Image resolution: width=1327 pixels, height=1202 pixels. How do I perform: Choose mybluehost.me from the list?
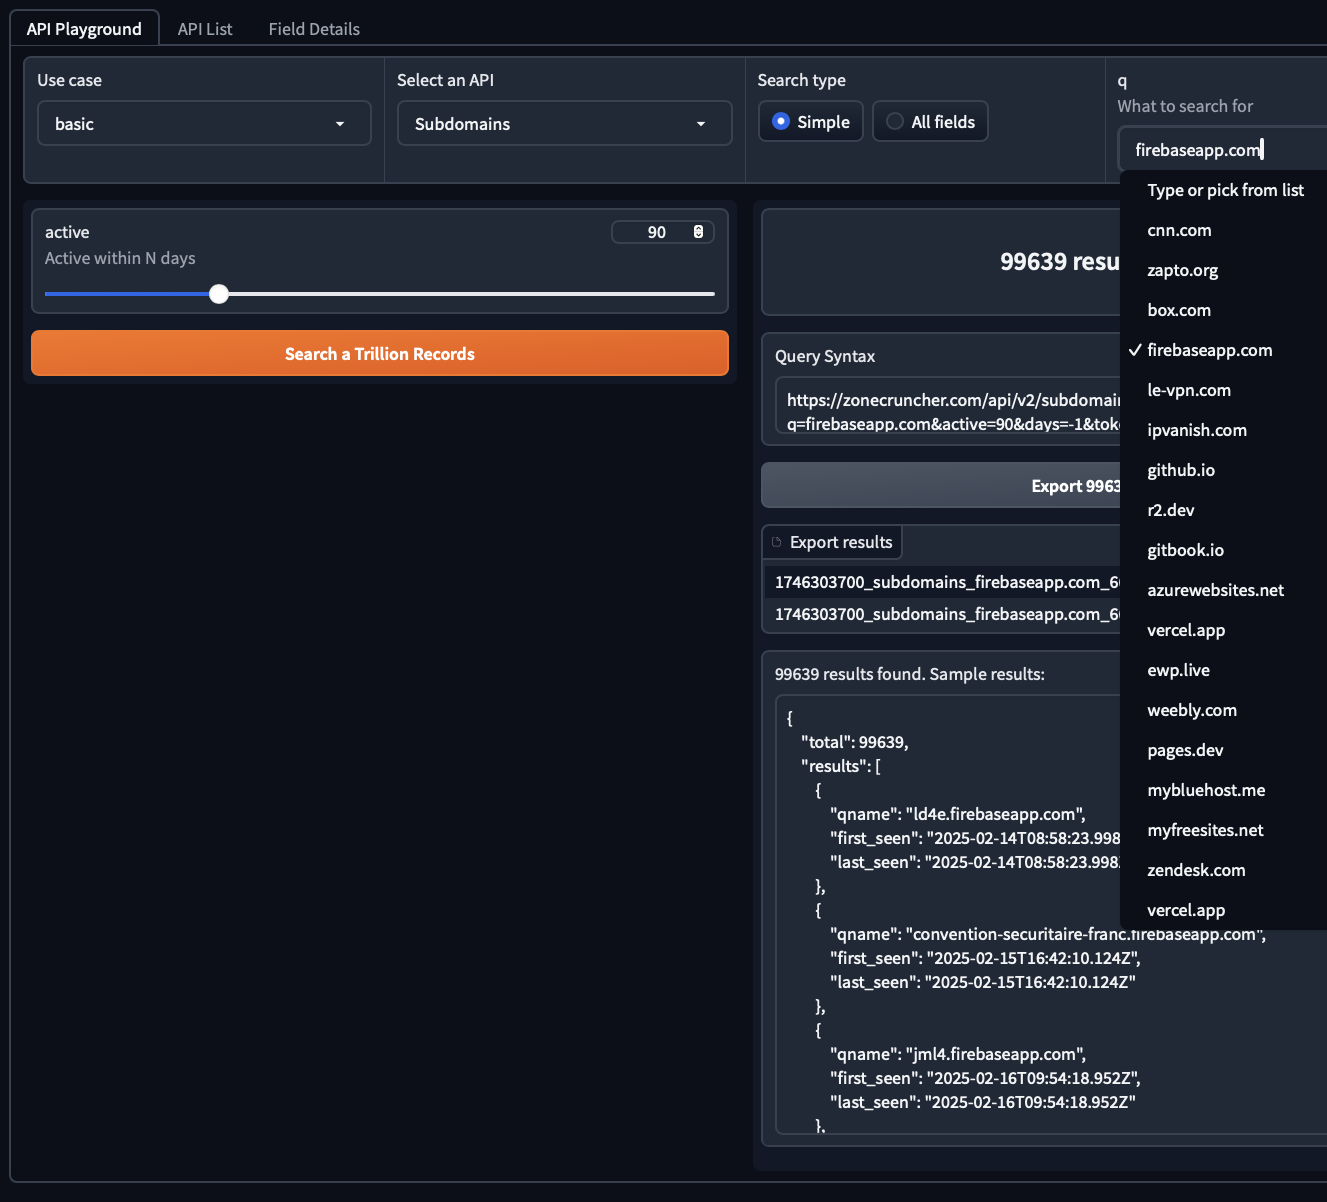[x=1223, y=790]
